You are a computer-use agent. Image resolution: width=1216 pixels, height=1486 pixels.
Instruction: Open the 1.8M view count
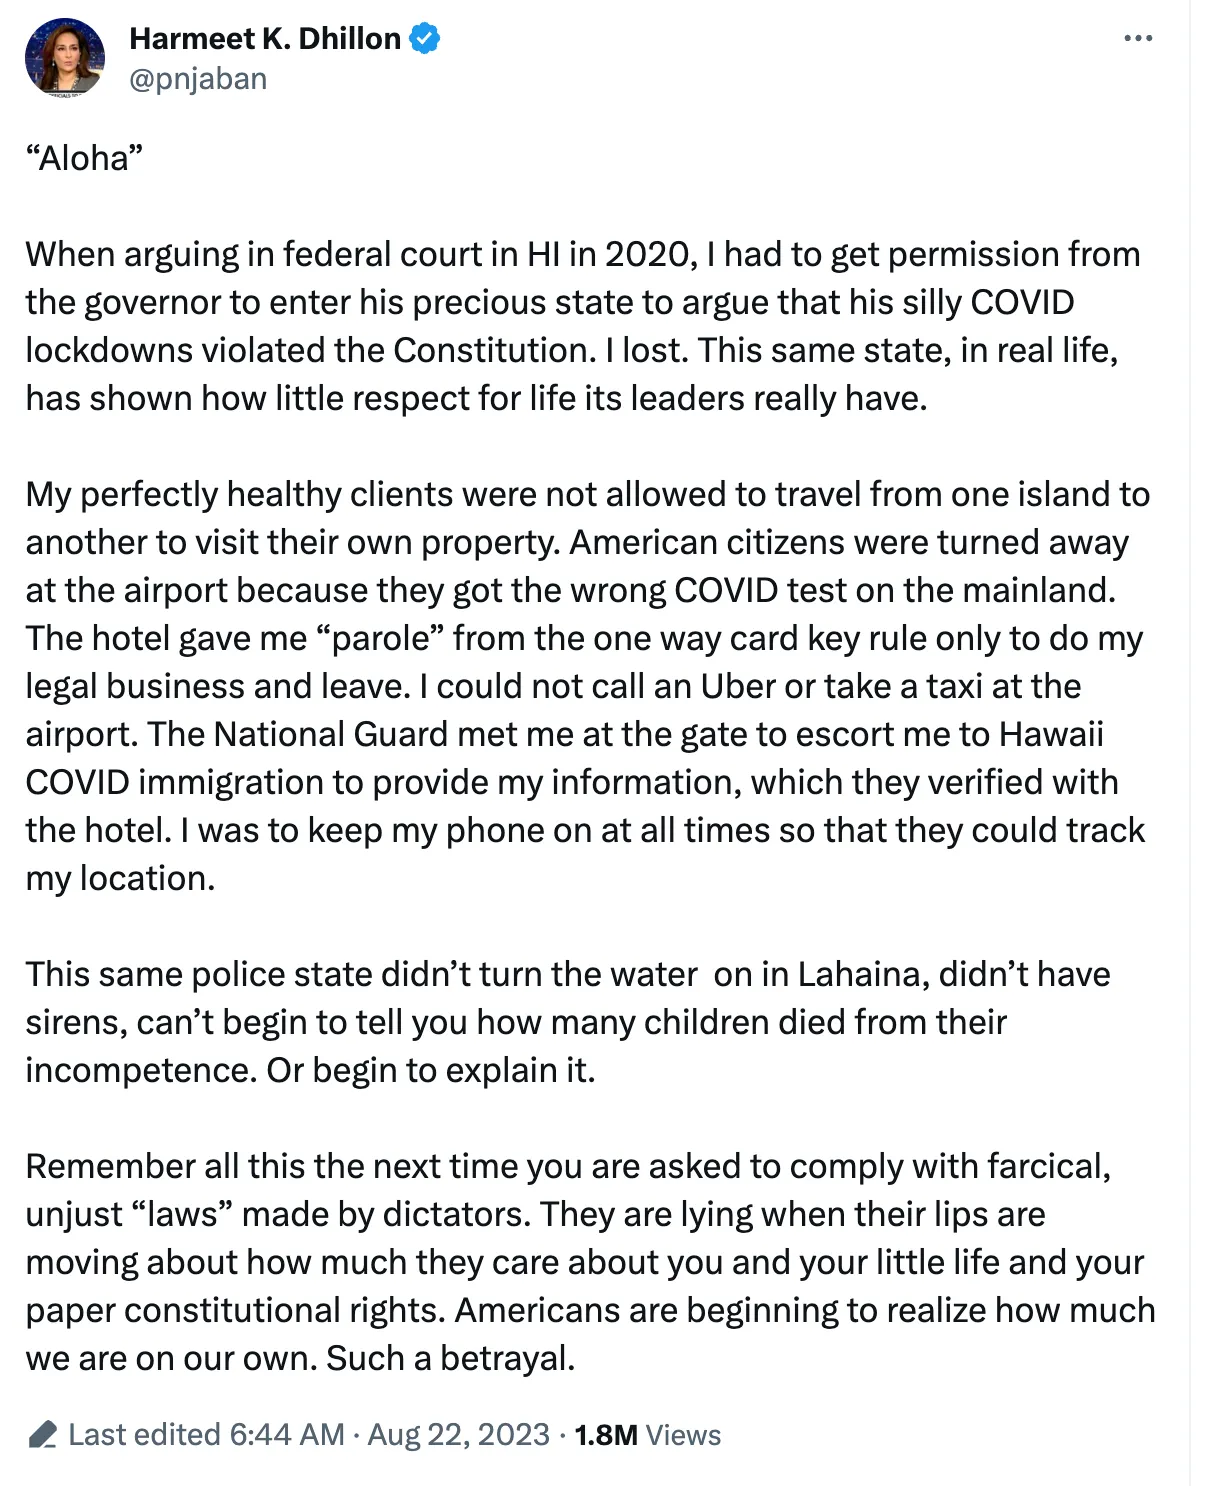[x=606, y=1435]
